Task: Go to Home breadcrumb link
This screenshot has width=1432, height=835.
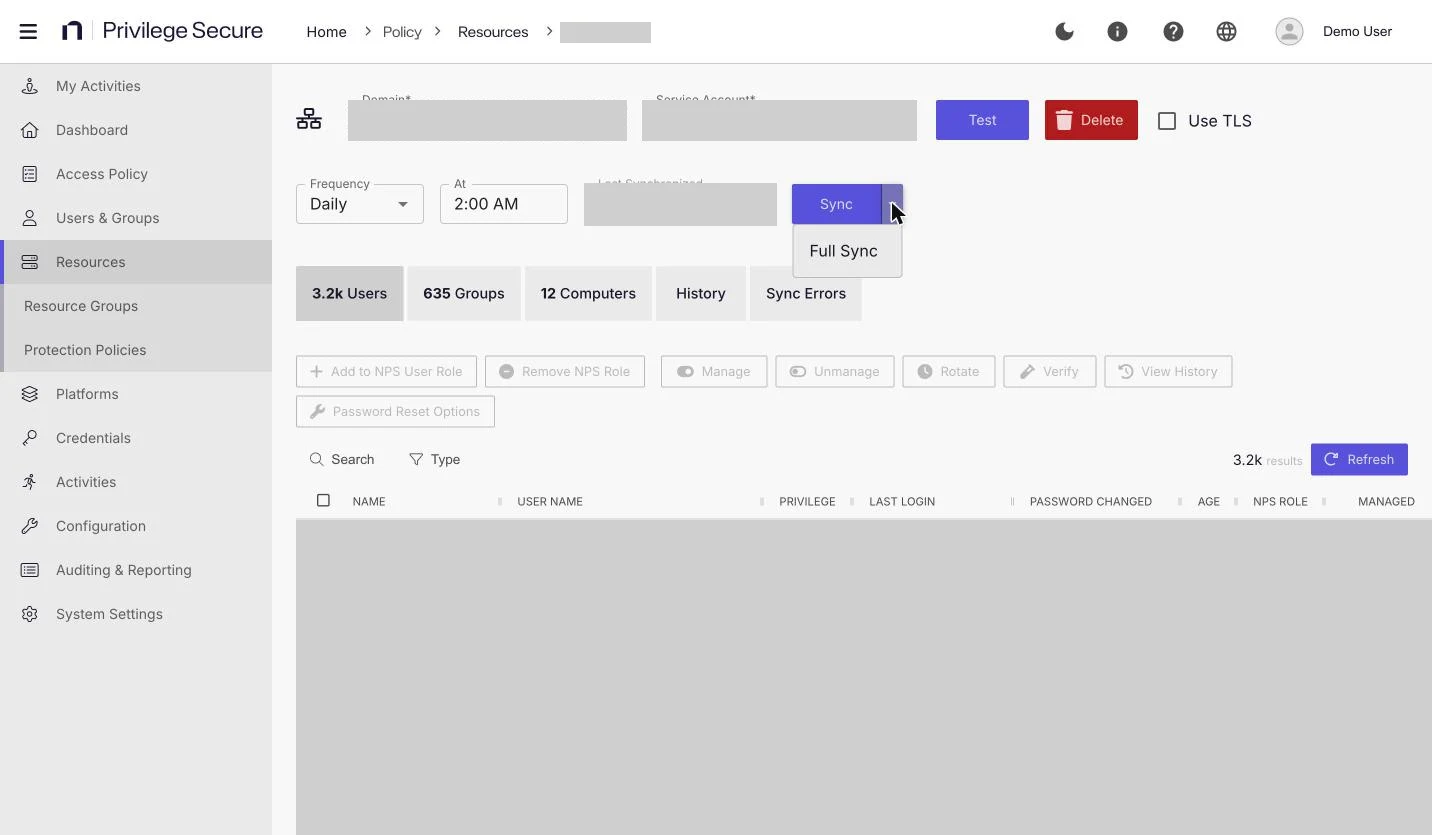Action: [326, 32]
